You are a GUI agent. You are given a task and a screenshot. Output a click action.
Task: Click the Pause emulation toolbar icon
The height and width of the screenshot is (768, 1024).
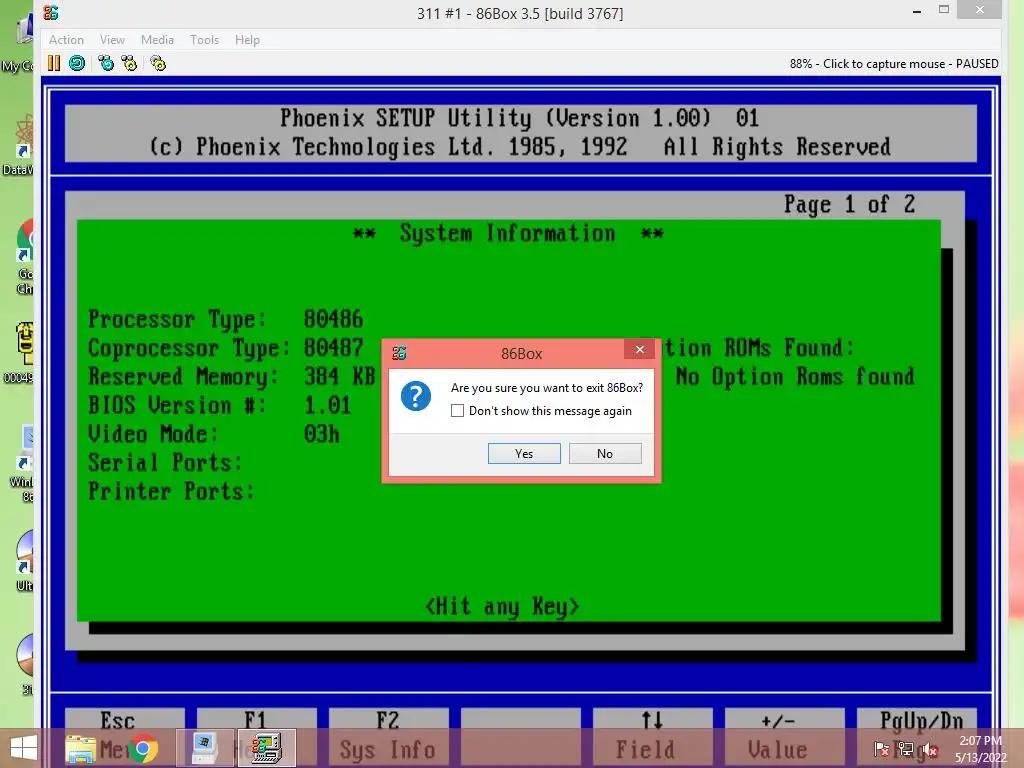click(x=54, y=63)
